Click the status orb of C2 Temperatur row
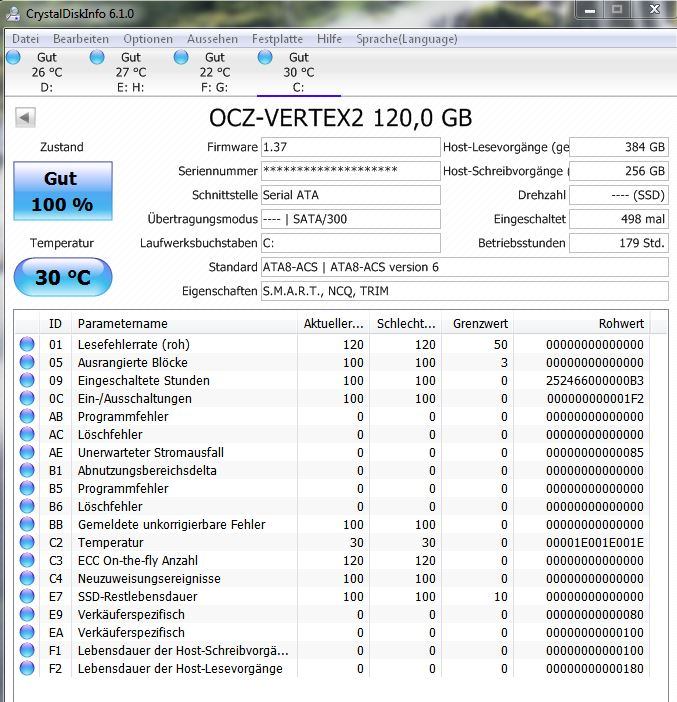The width and height of the screenshot is (677, 702). [27, 542]
